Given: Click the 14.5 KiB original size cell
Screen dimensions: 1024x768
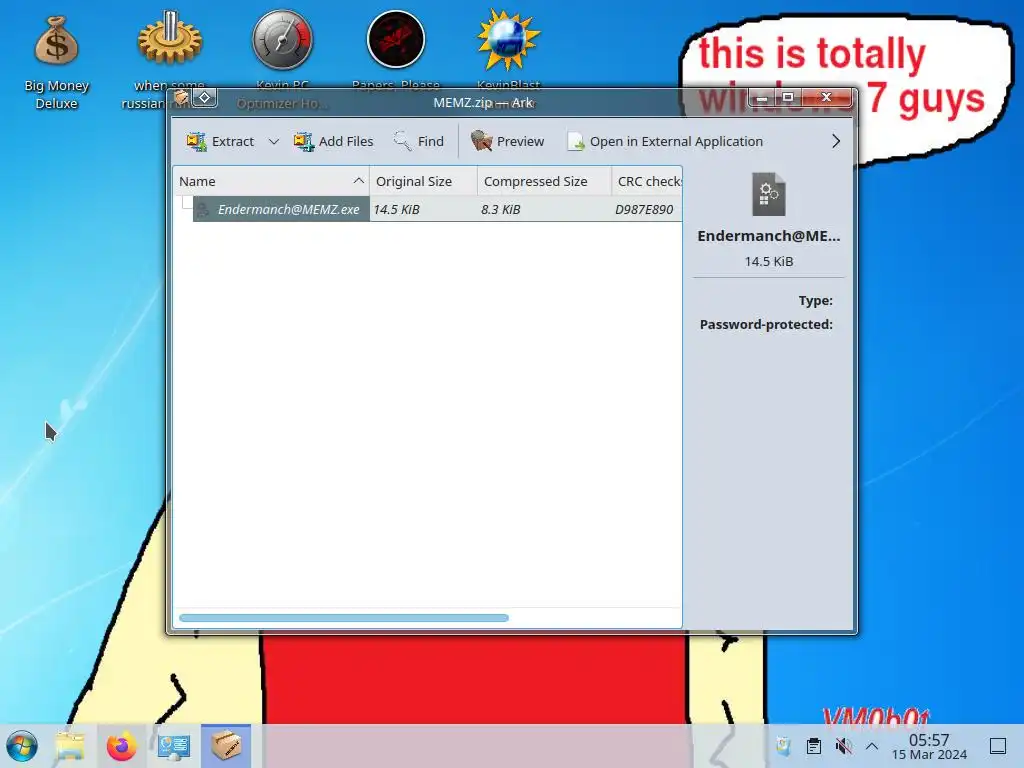Looking at the screenshot, I should coord(396,210).
